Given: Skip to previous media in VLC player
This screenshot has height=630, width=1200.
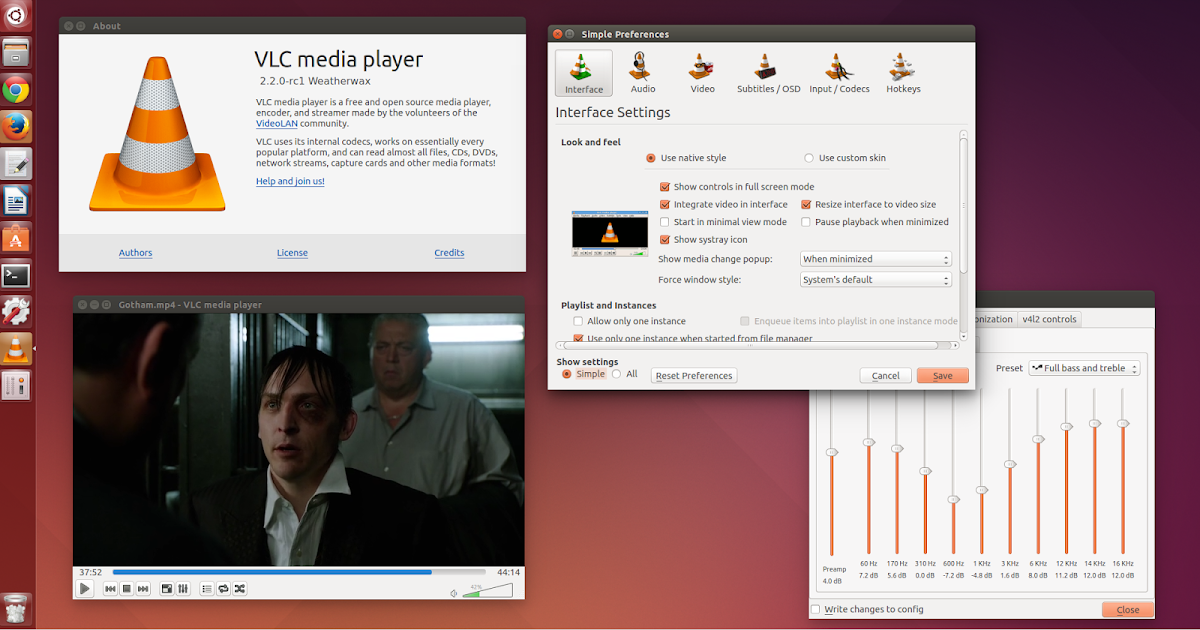Looking at the screenshot, I should point(111,589).
